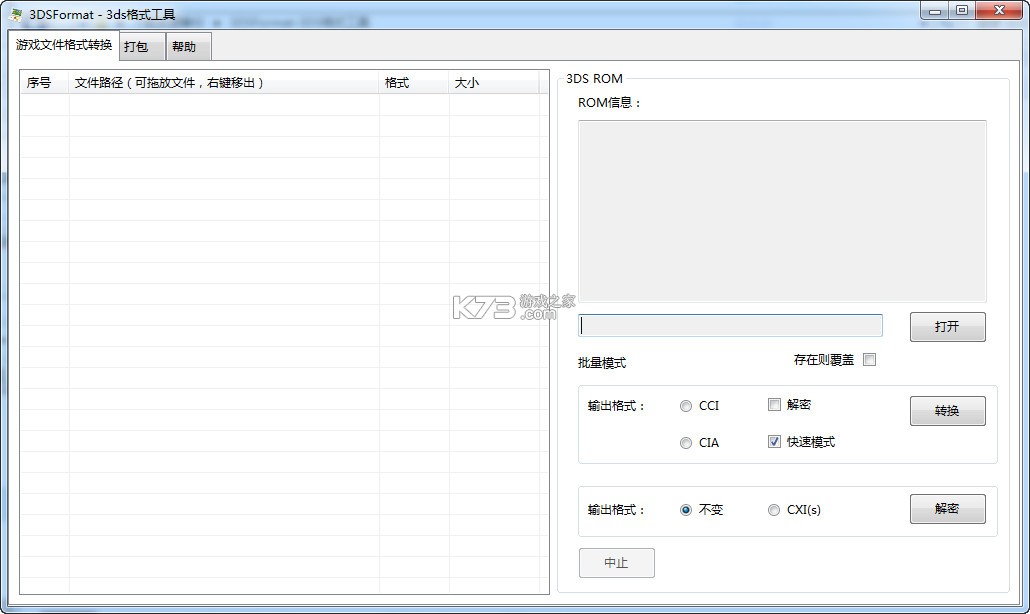
Task: Click the 大小 column header
Action: pos(468,83)
